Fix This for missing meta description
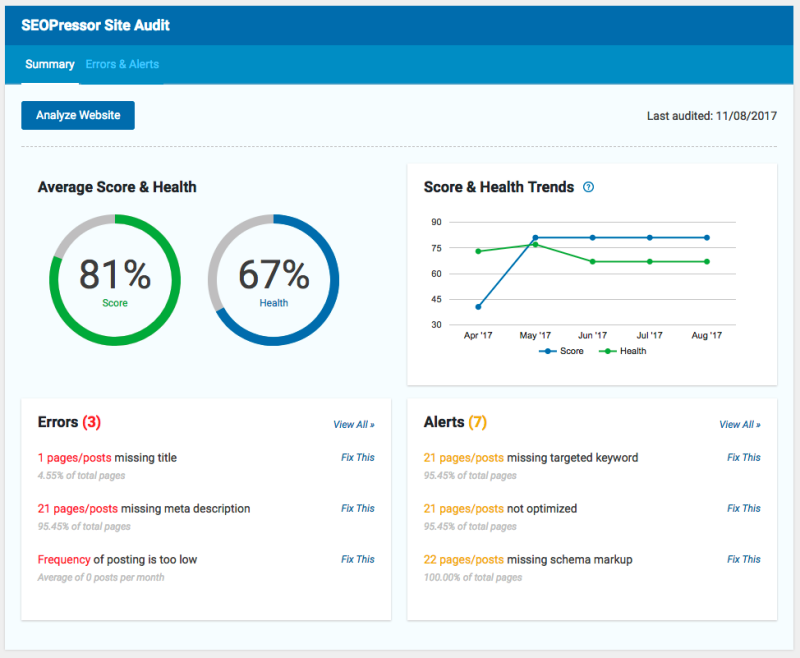 click(358, 509)
